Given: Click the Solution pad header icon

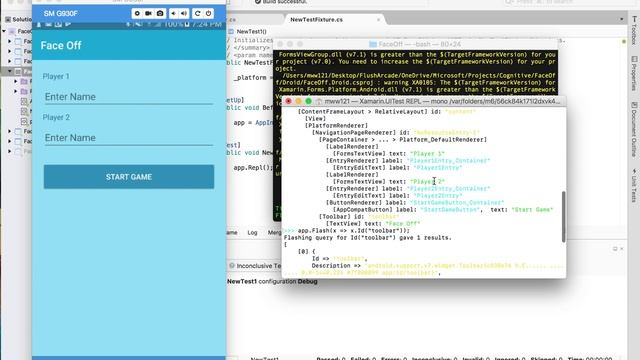Looking at the screenshot, I should click(8, 19).
